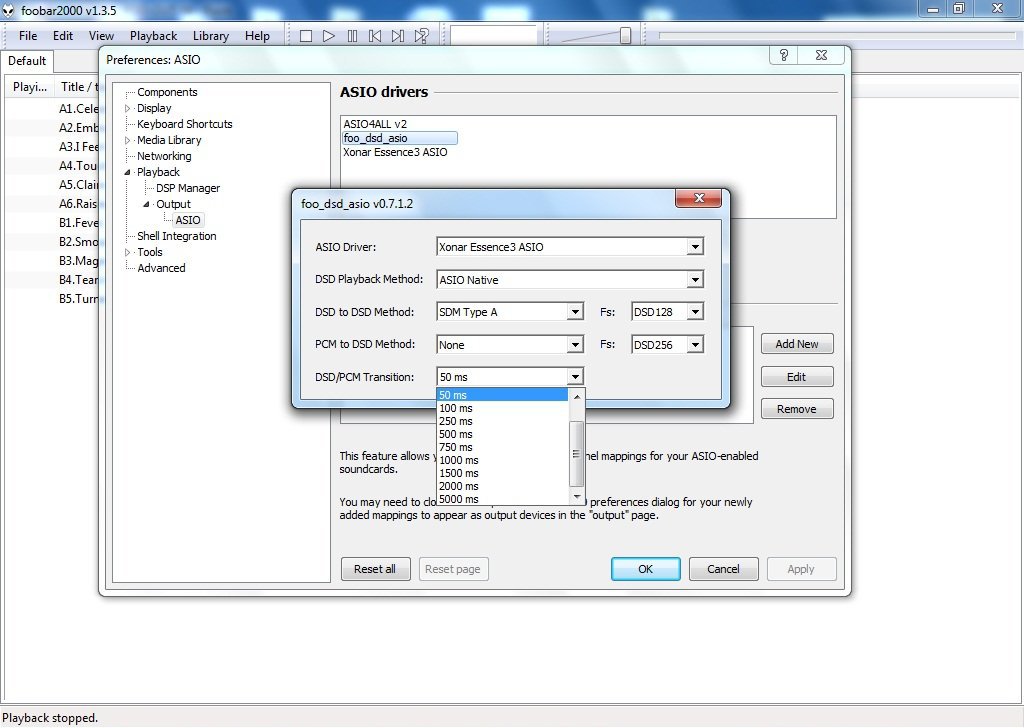1024x728 pixels.
Task: Open the PCM to DSD Method dropdown
Action: point(575,345)
